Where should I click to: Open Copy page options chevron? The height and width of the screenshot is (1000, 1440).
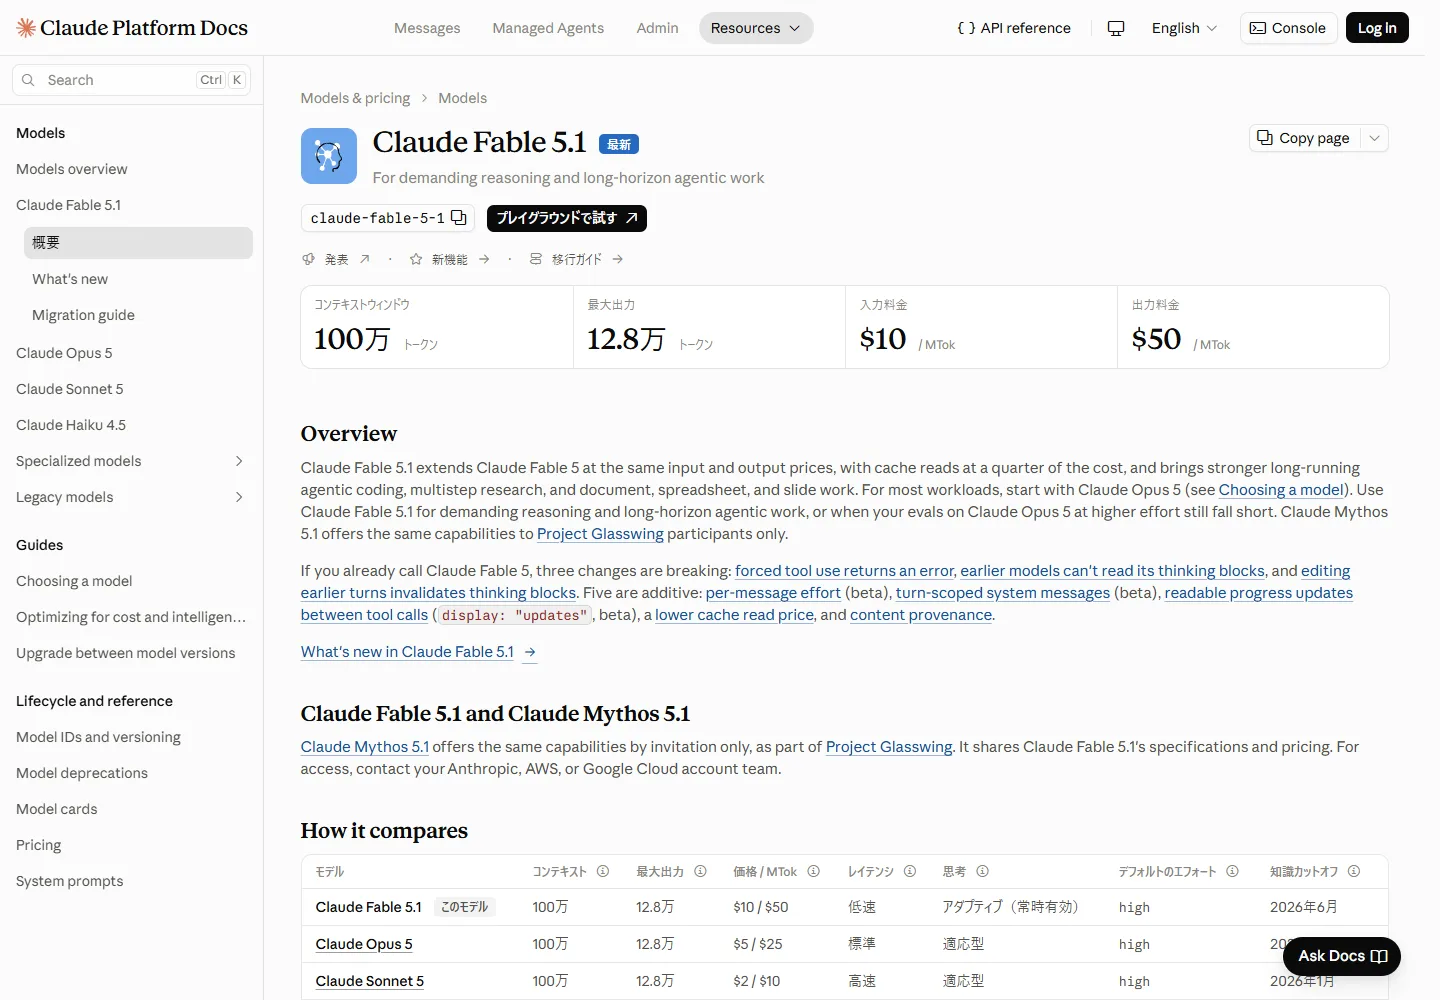pyautogui.click(x=1375, y=138)
